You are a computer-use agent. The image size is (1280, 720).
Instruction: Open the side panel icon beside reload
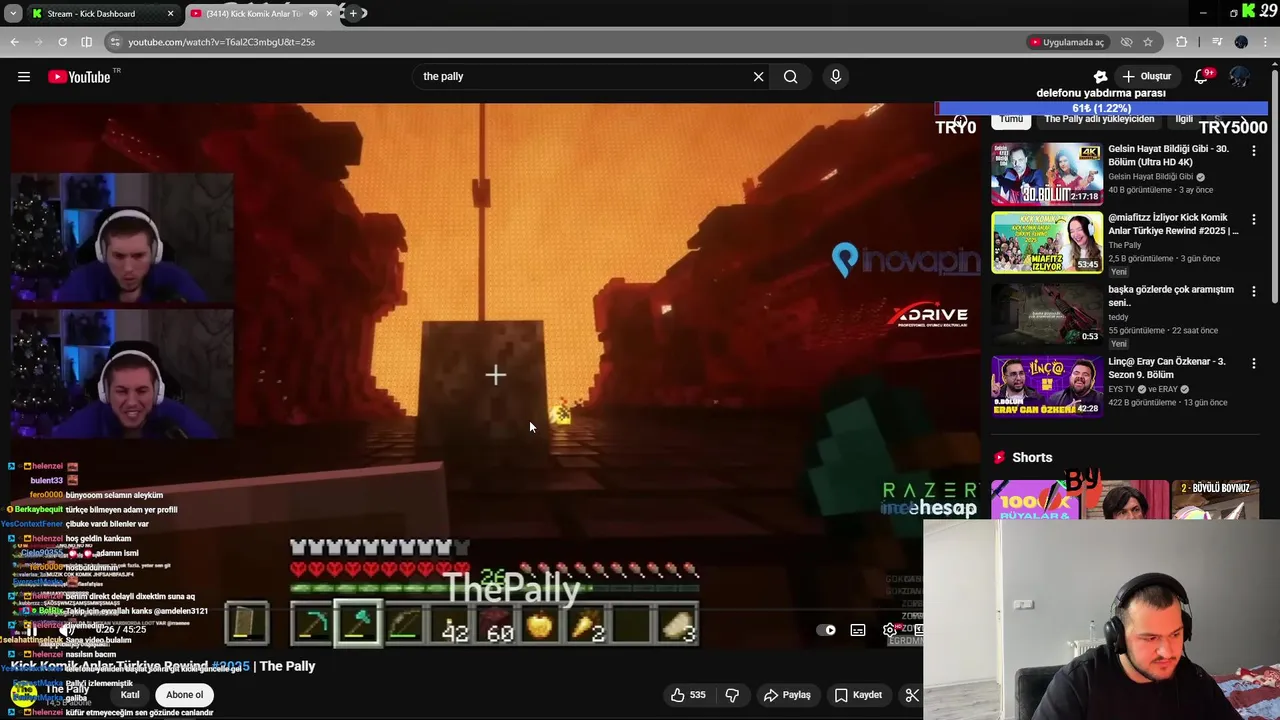pyautogui.click(x=86, y=42)
